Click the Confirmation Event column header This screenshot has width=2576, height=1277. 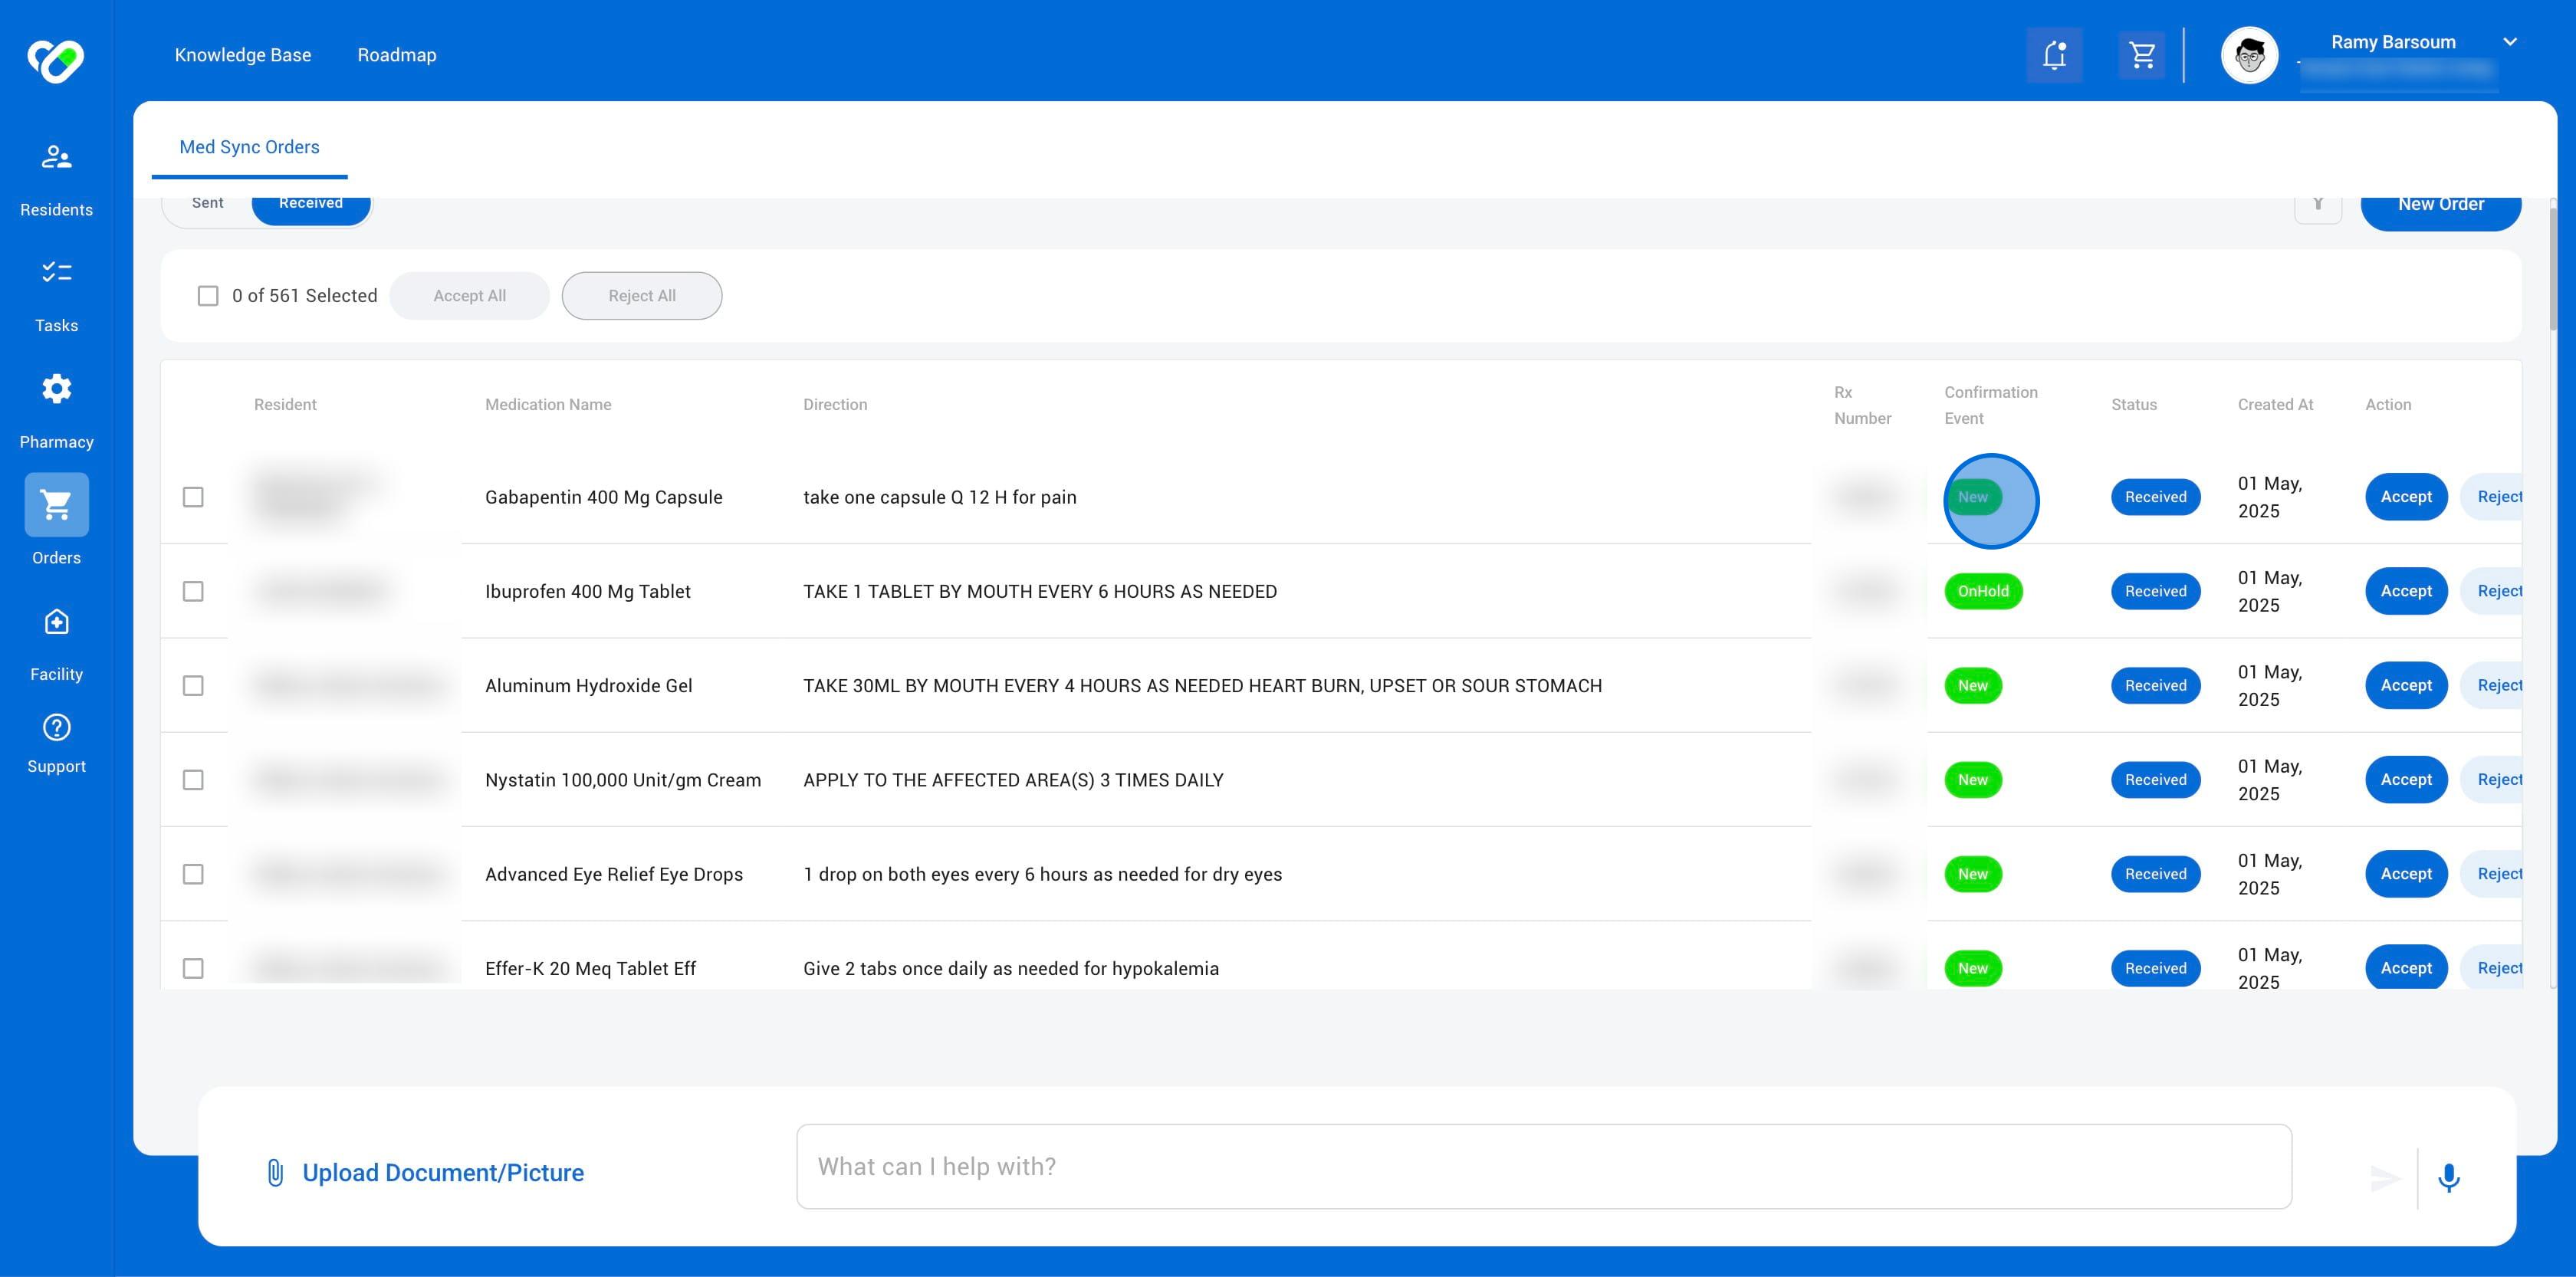(1990, 405)
